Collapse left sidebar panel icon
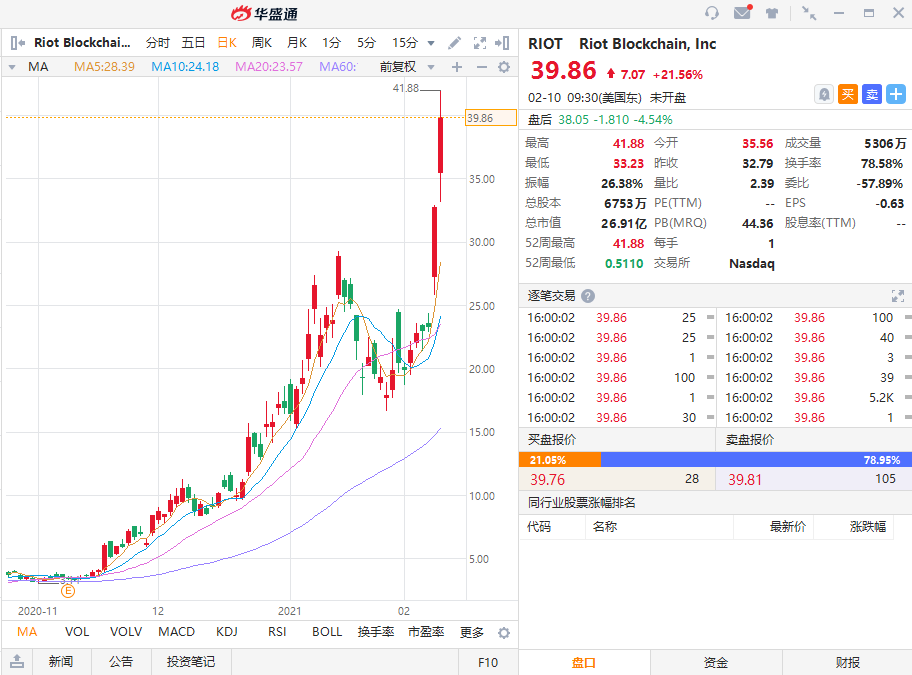This screenshot has width=912, height=675. 17,42
